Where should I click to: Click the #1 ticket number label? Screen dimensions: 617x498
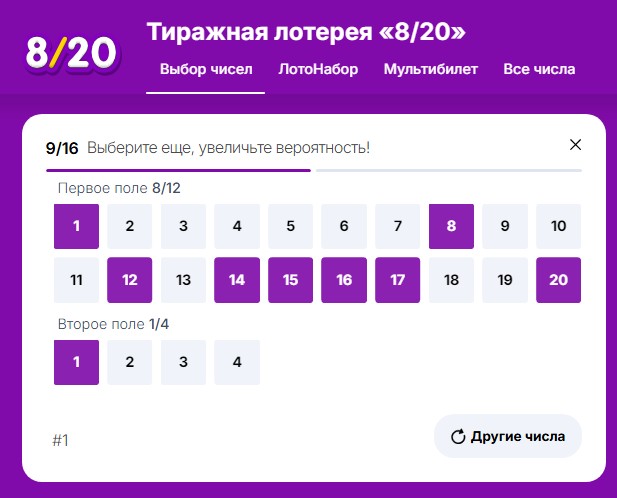click(60, 440)
